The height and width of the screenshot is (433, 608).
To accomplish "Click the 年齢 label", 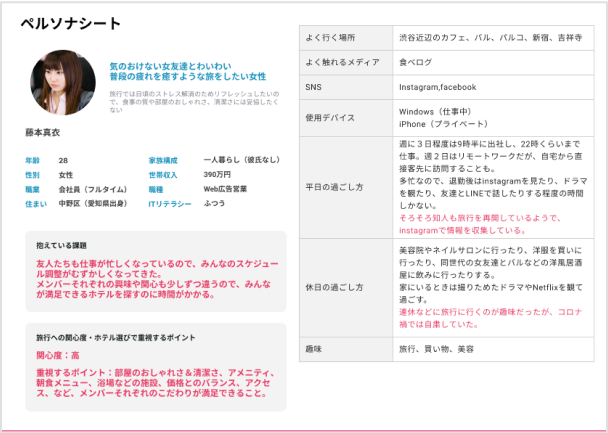I will (32, 160).
